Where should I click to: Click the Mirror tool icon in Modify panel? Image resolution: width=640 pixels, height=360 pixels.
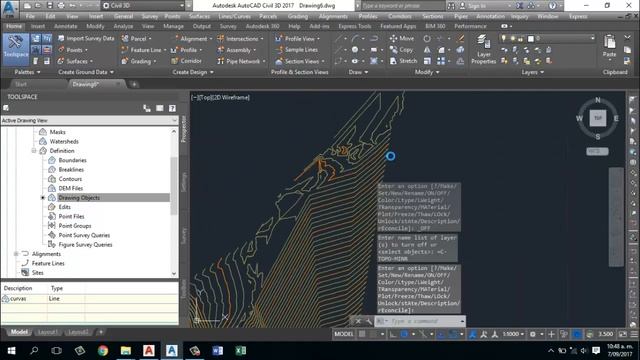(x=427, y=50)
